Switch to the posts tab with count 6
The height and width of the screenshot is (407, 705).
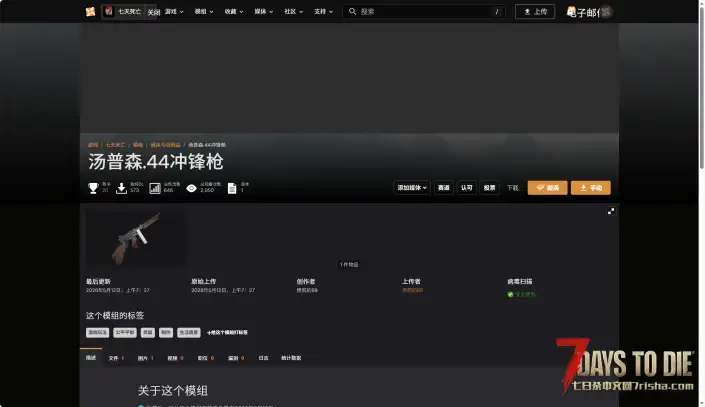tap(205, 358)
